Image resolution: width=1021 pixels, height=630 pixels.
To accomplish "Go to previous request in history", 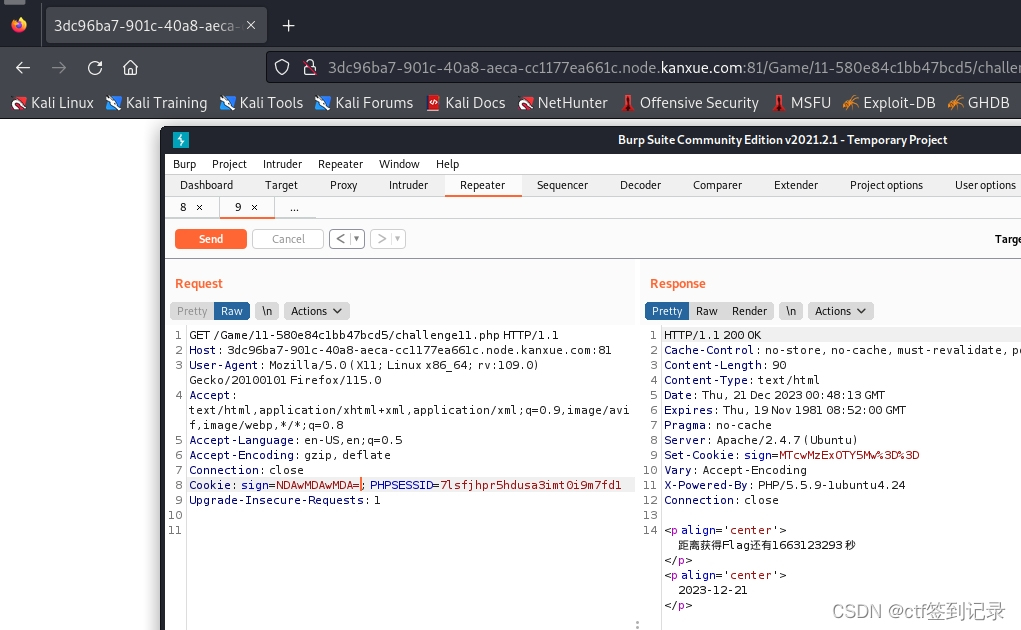I will point(340,239).
